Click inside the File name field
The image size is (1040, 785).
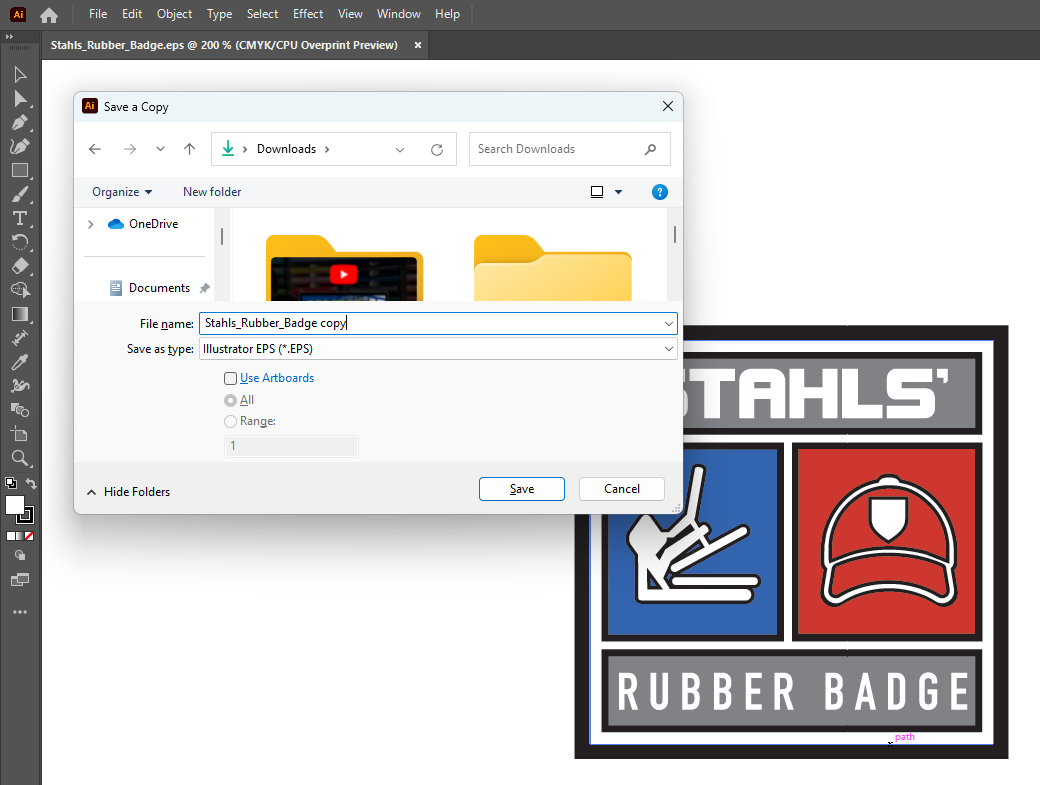430,323
